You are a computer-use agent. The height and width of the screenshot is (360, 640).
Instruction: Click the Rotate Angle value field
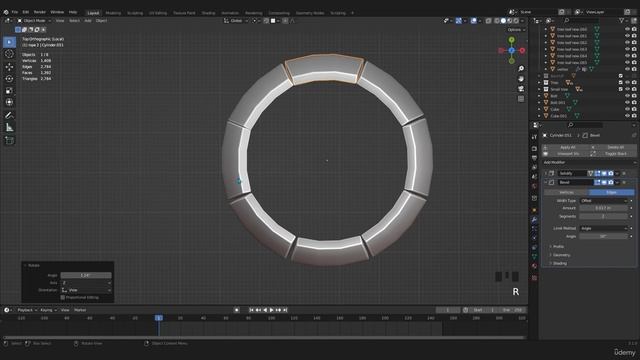coord(86,276)
